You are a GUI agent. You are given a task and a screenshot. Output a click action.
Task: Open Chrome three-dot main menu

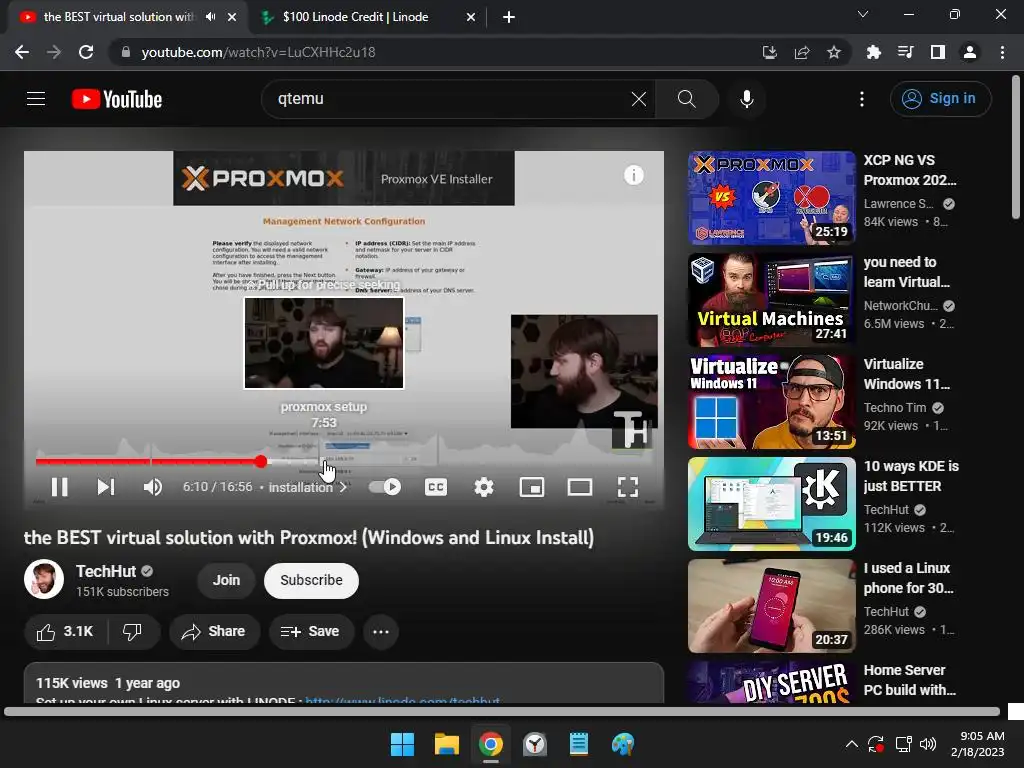point(1002,52)
